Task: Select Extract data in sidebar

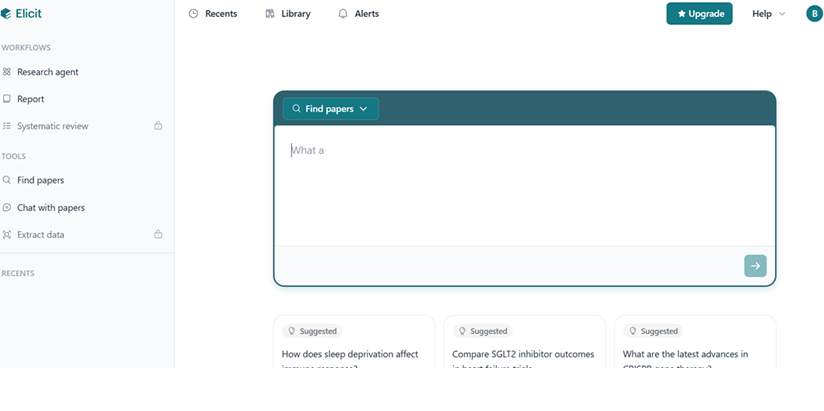Action: (40, 235)
